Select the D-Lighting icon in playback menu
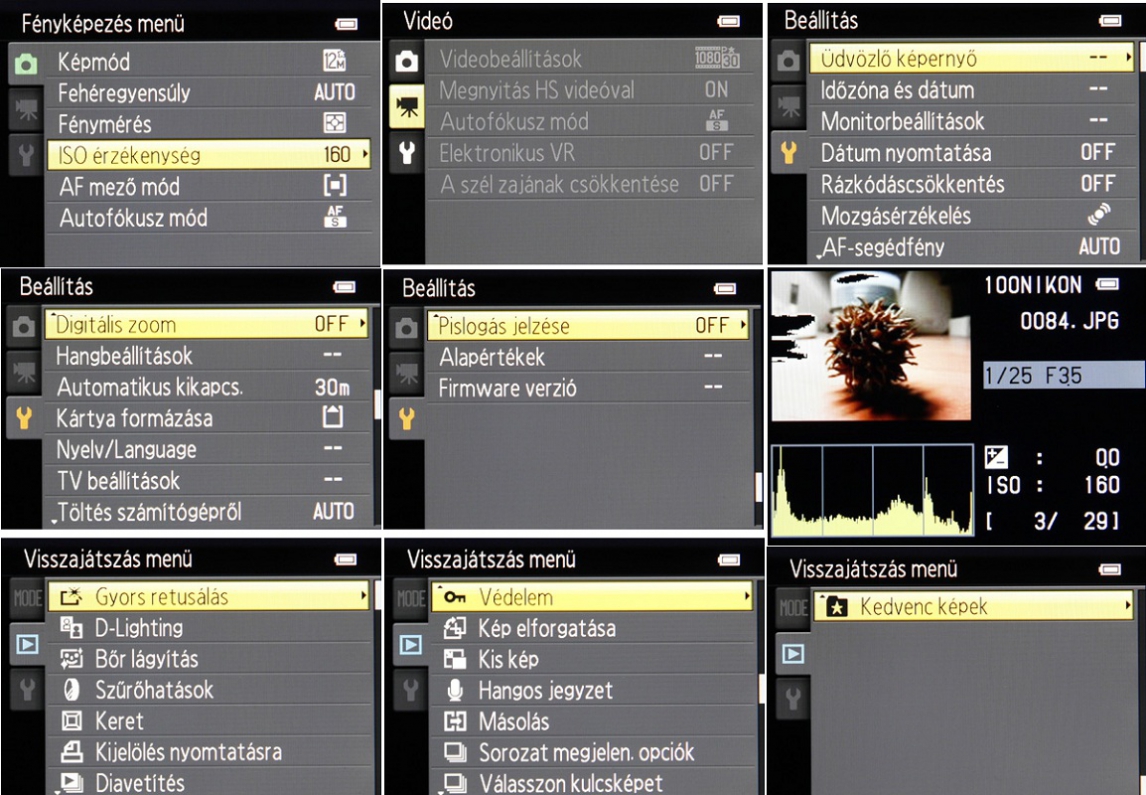 click(70, 628)
